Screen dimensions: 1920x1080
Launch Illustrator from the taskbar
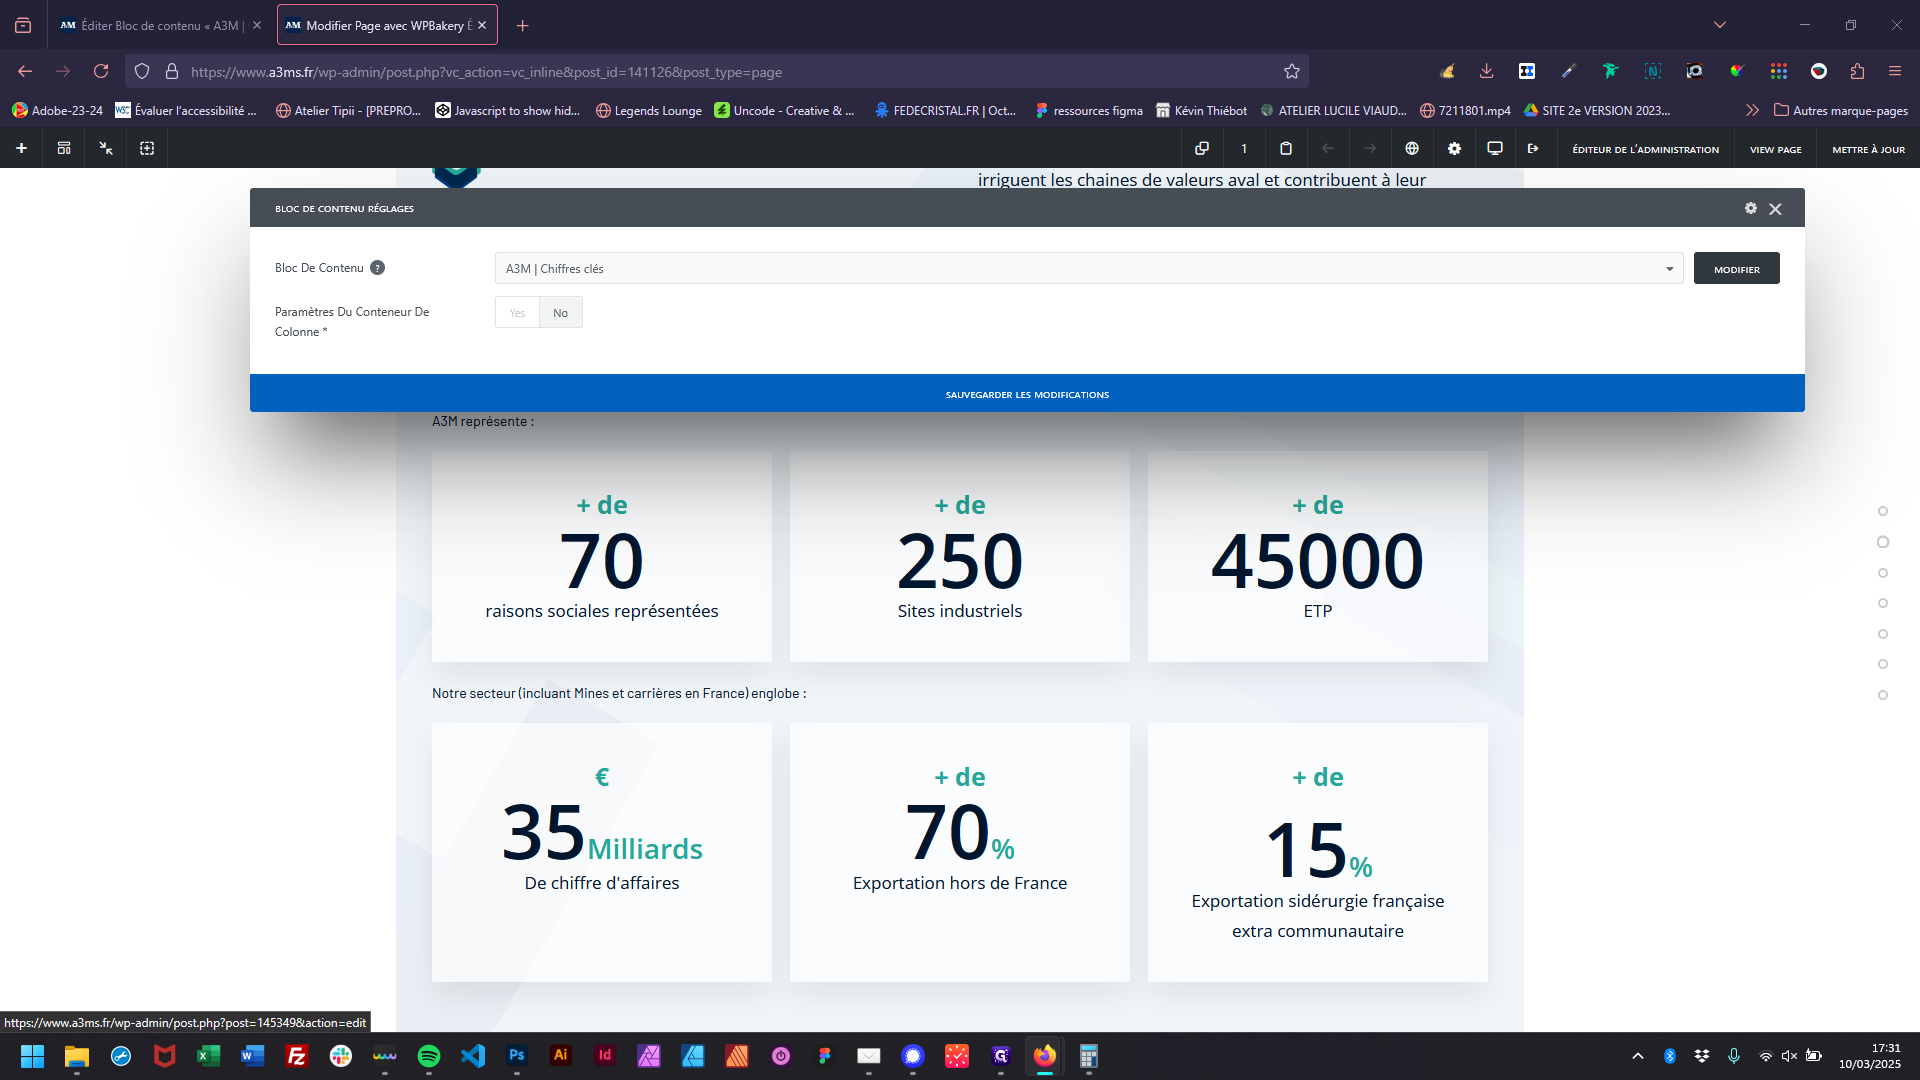[x=561, y=1055]
